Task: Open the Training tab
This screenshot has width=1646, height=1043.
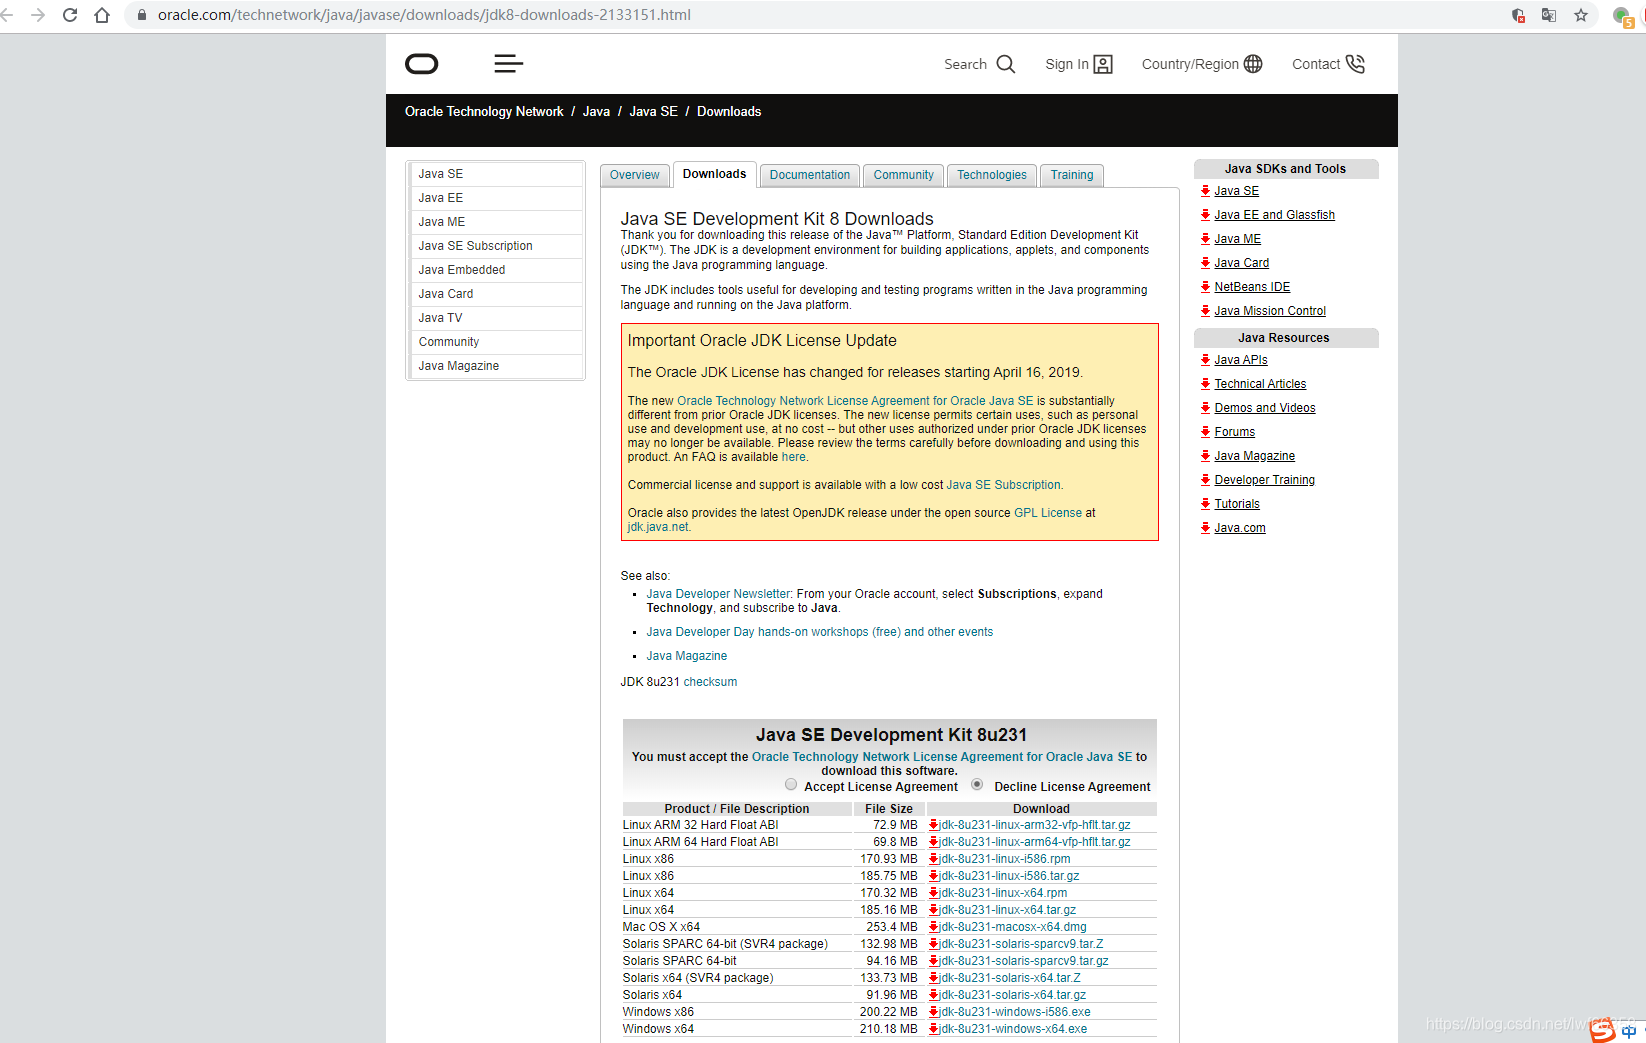Action: click(1072, 175)
